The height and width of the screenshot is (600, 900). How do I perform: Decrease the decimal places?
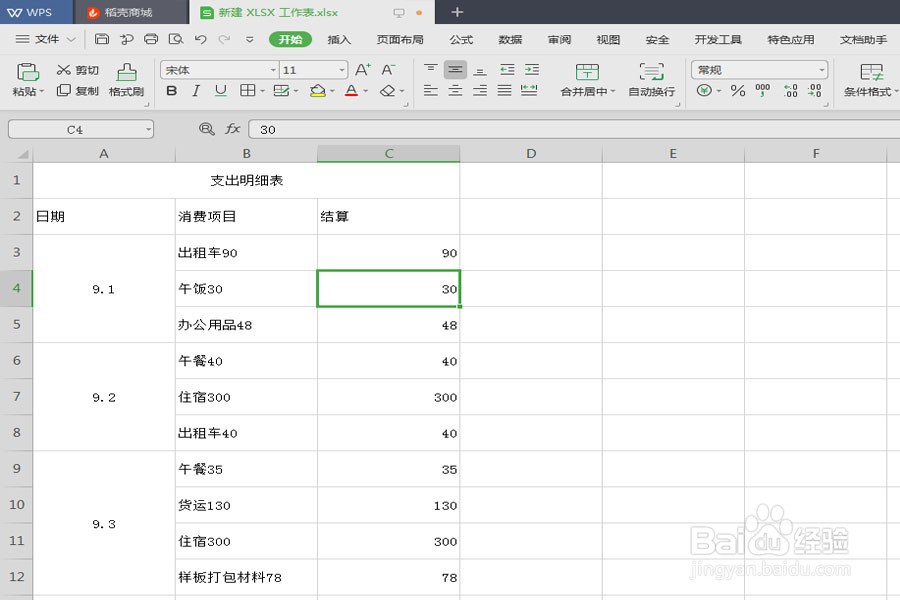pos(814,91)
